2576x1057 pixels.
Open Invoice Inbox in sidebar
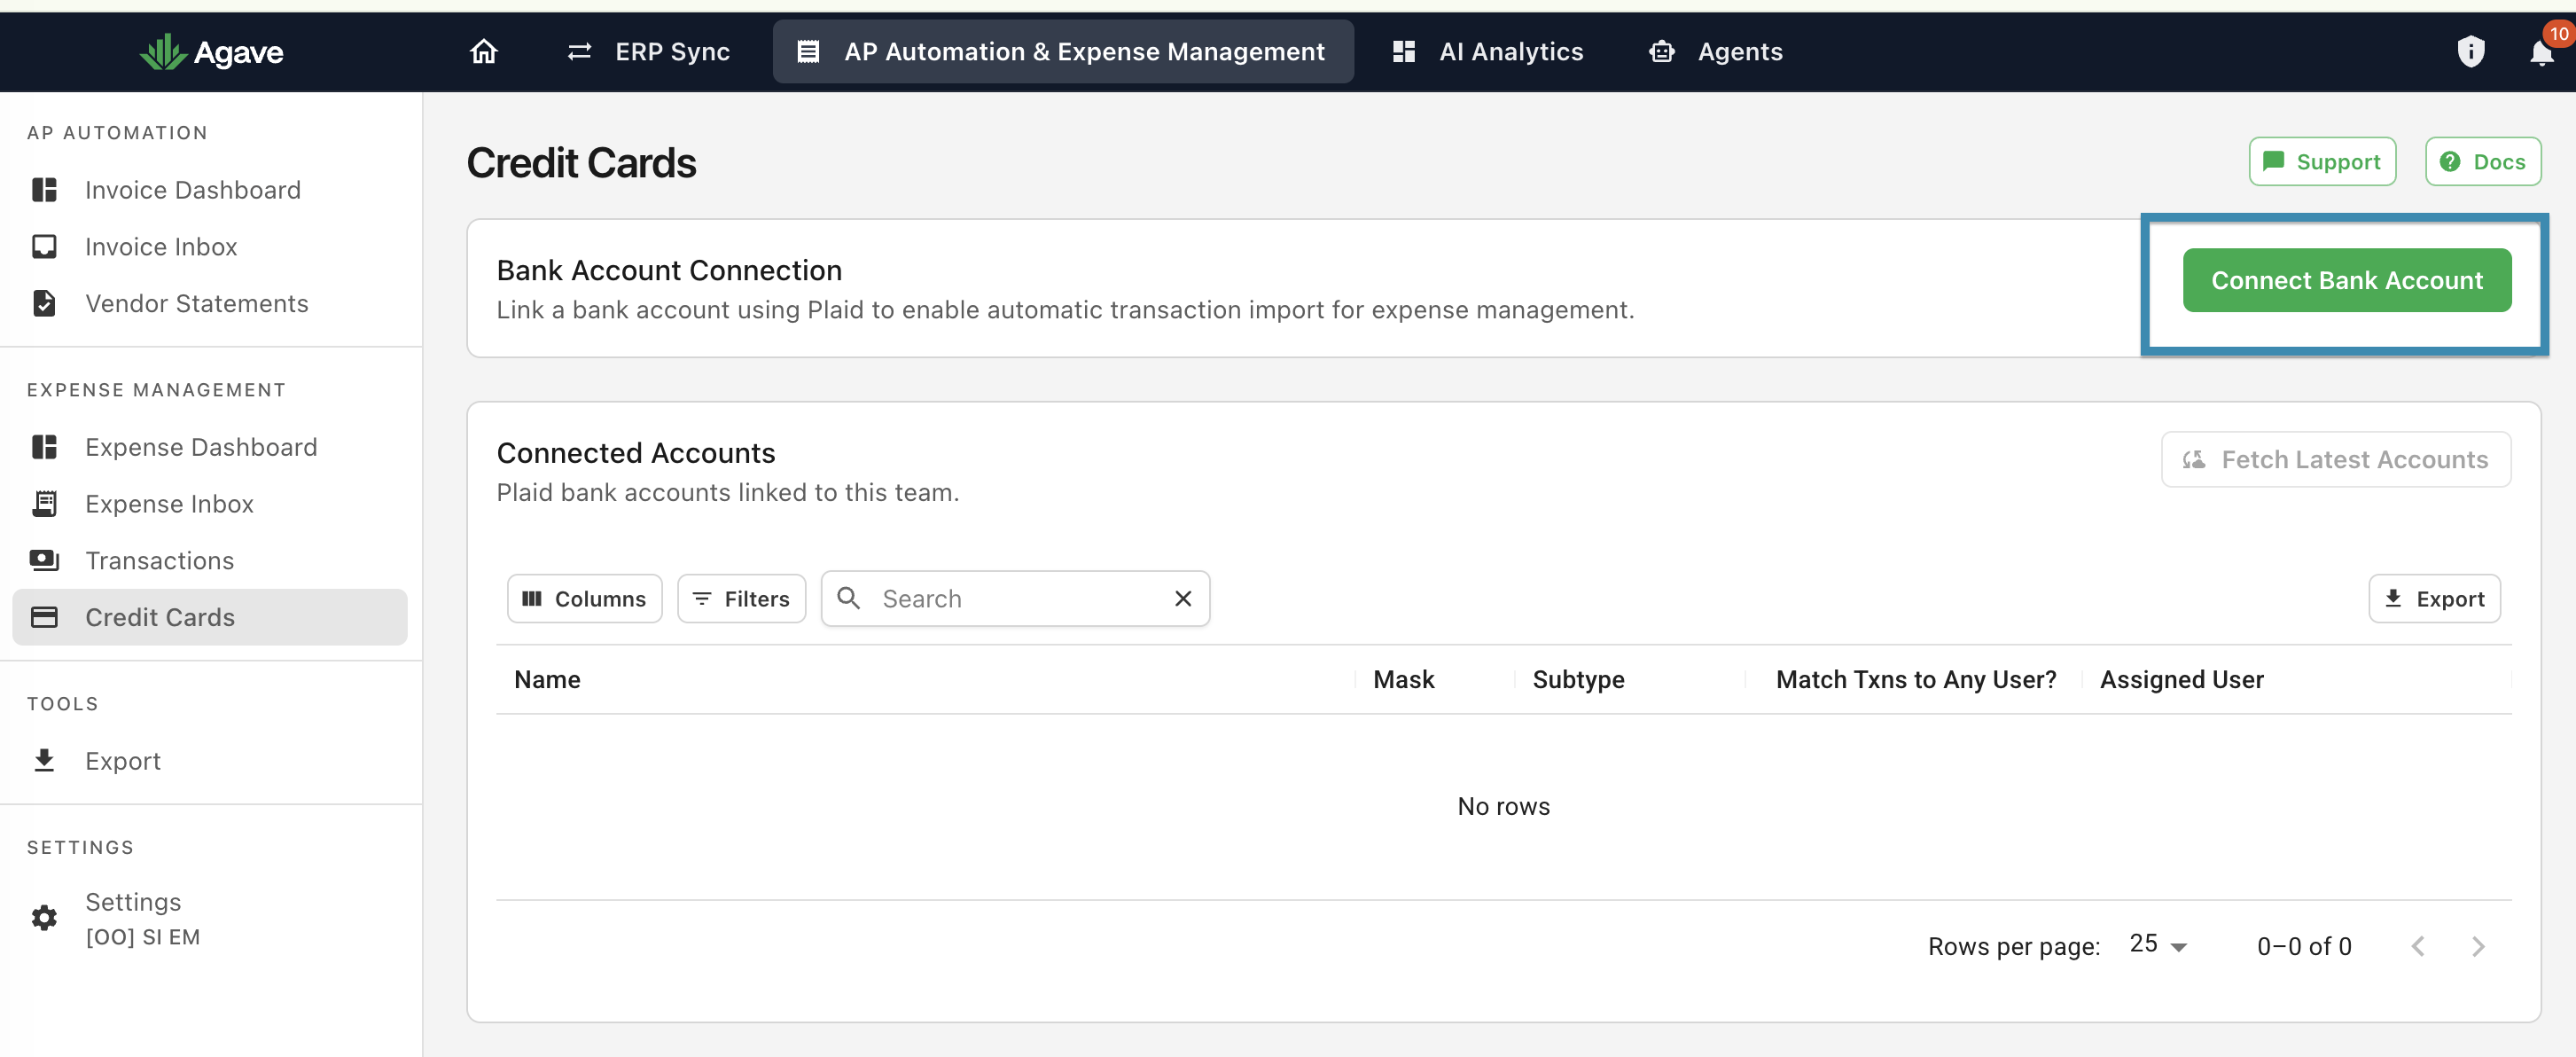coord(210,247)
